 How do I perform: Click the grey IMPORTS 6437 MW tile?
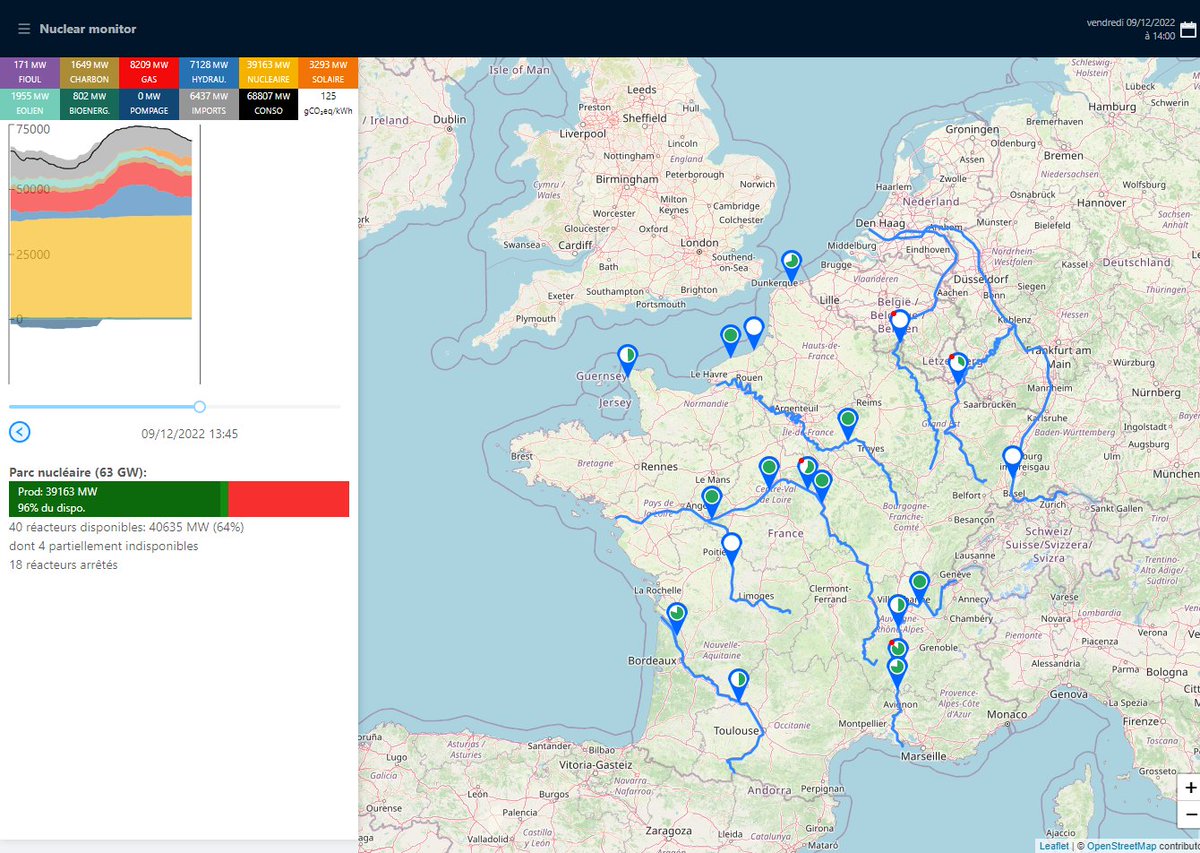(x=209, y=104)
